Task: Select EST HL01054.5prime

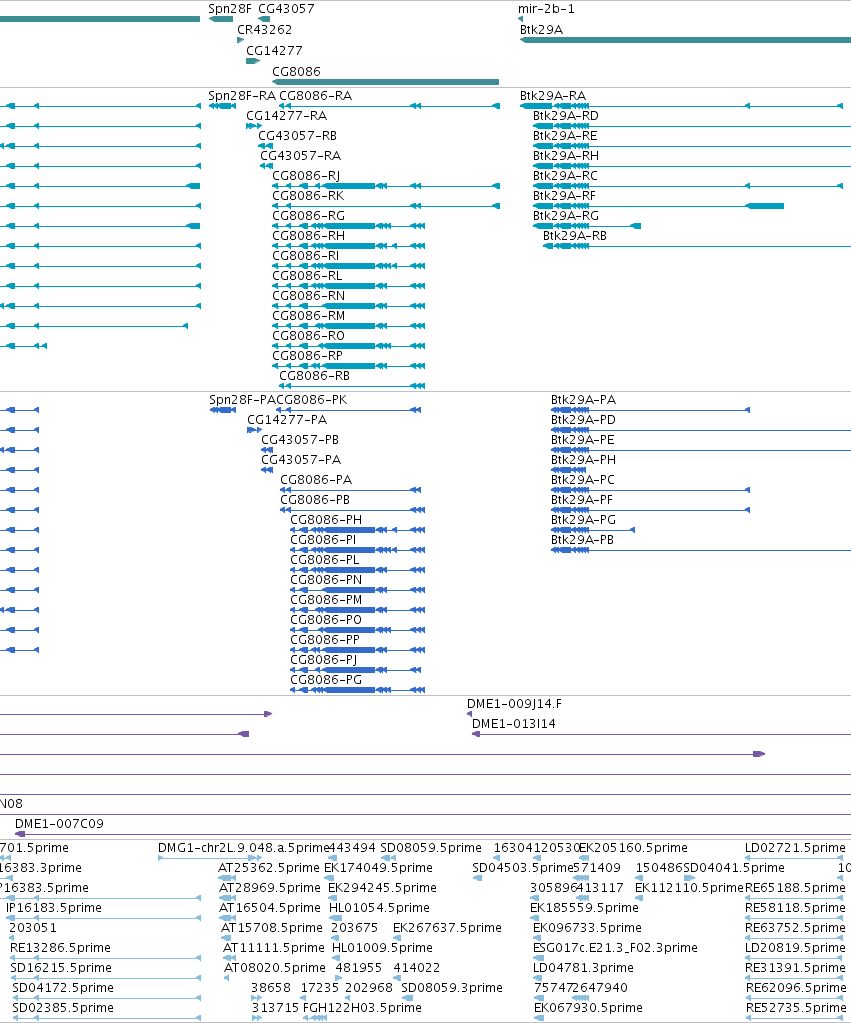Action: (x=379, y=908)
